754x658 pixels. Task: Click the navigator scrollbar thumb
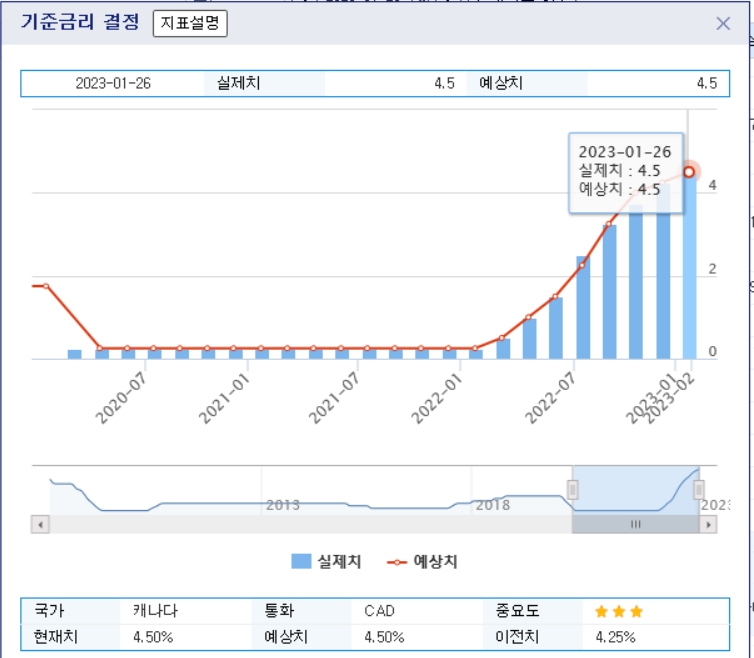tap(635, 524)
